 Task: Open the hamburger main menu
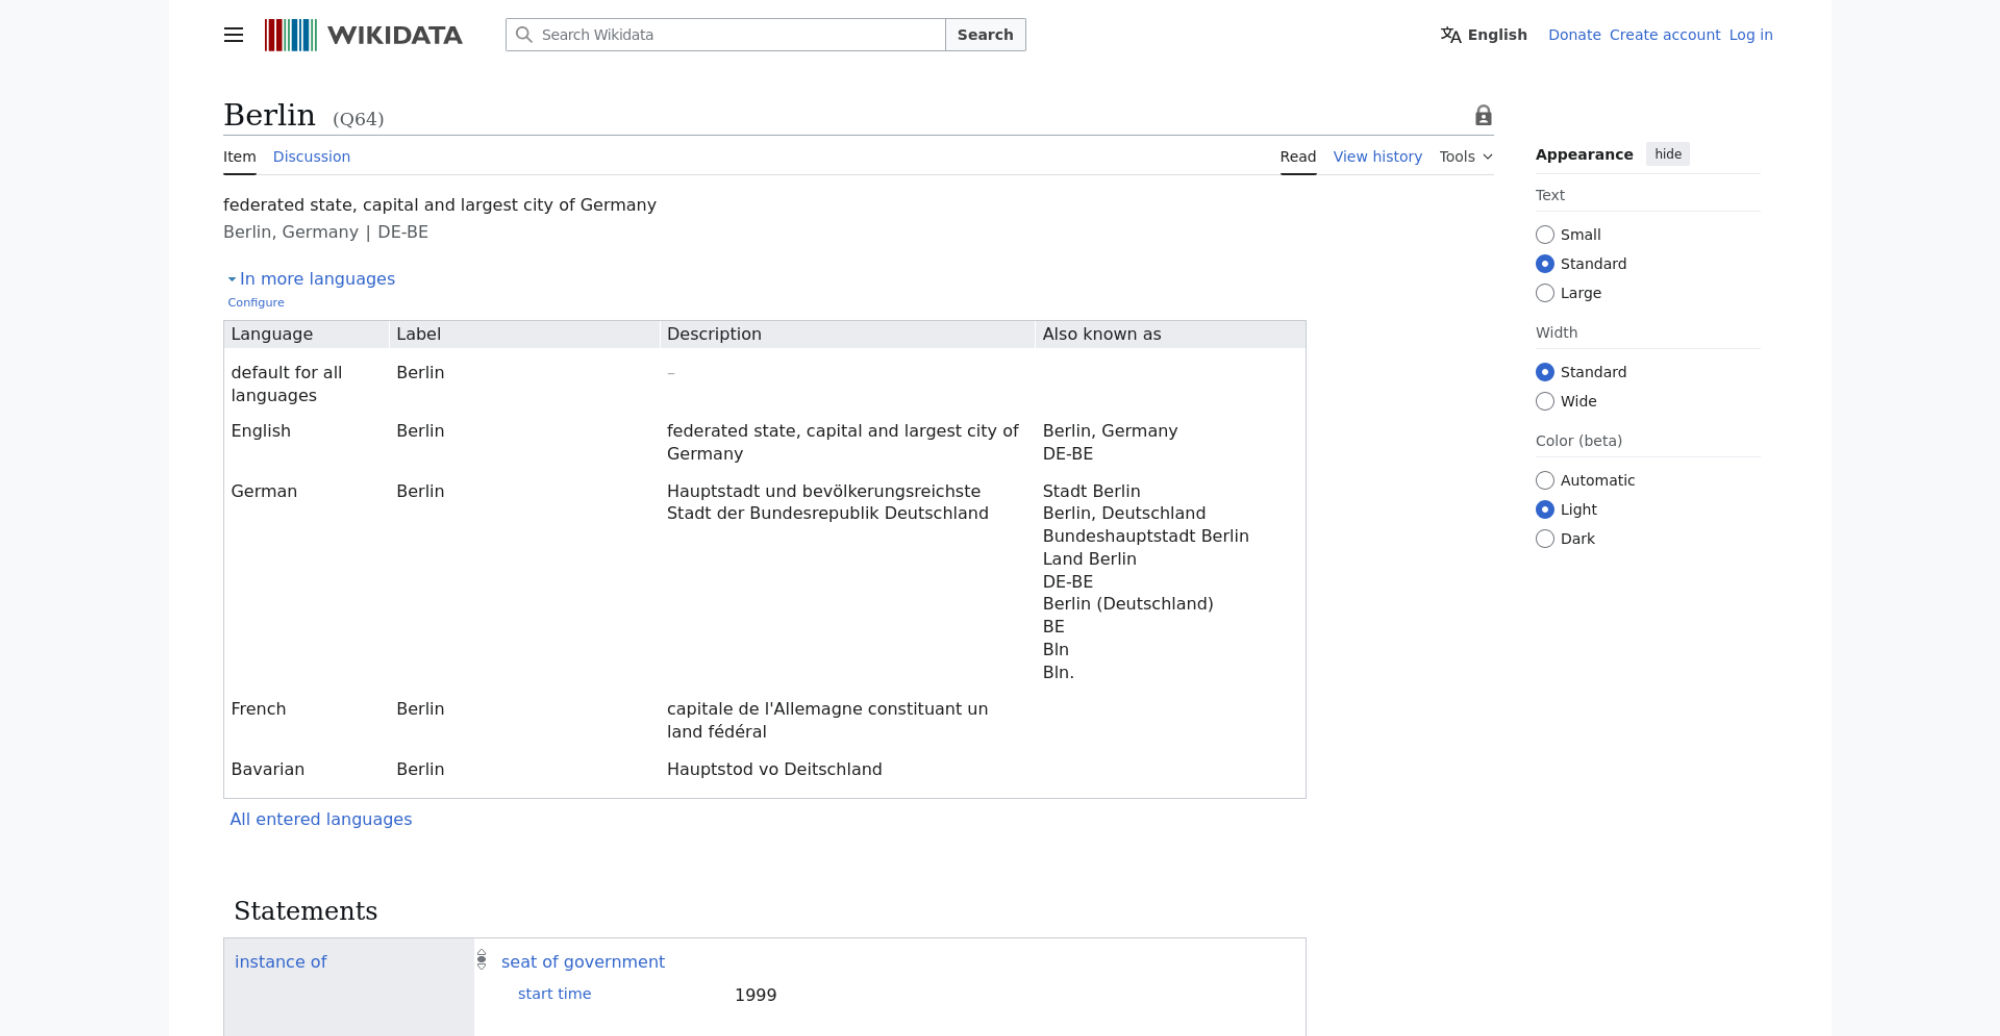[233, 35]
